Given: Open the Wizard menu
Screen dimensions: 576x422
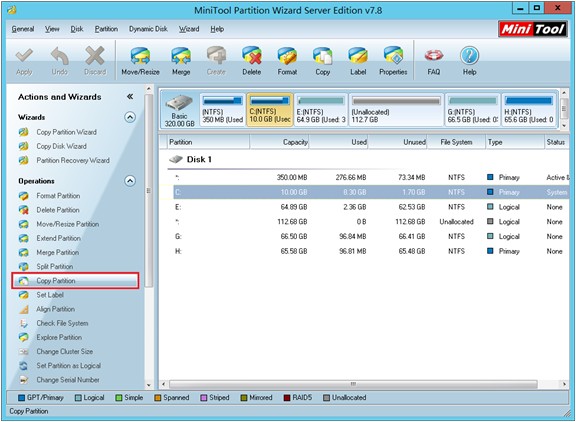Looking at the screenshot, I should coord(189,29).
